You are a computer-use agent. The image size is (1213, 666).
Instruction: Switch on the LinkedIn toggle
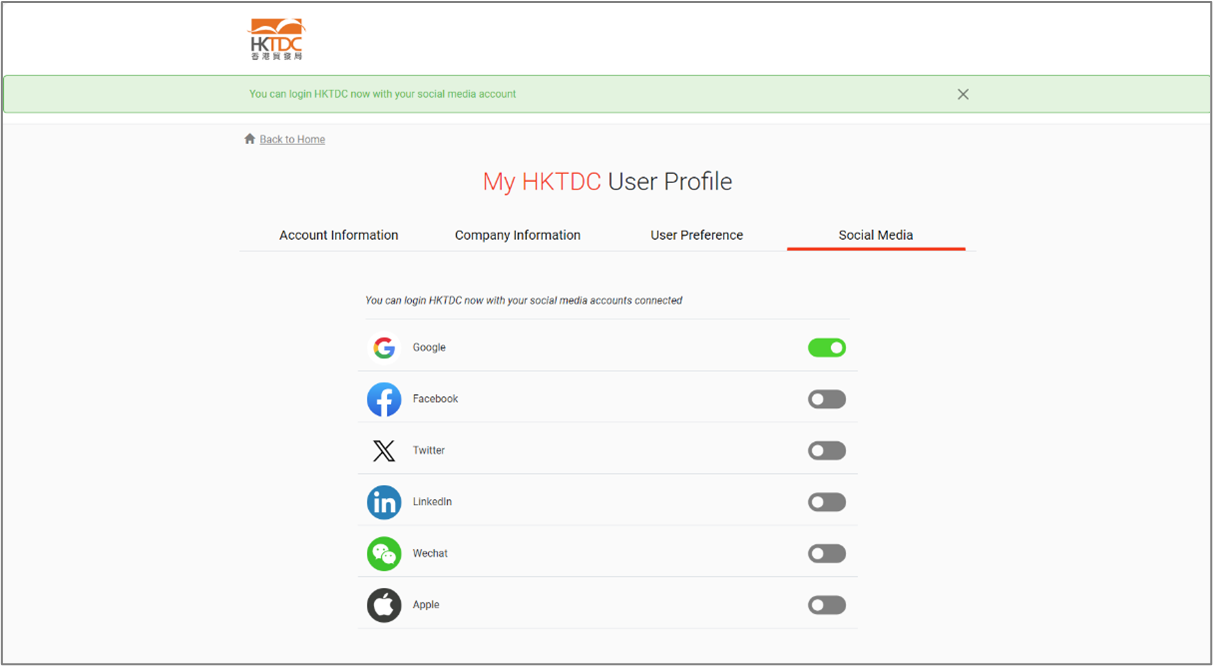click(x=827, y=502)
